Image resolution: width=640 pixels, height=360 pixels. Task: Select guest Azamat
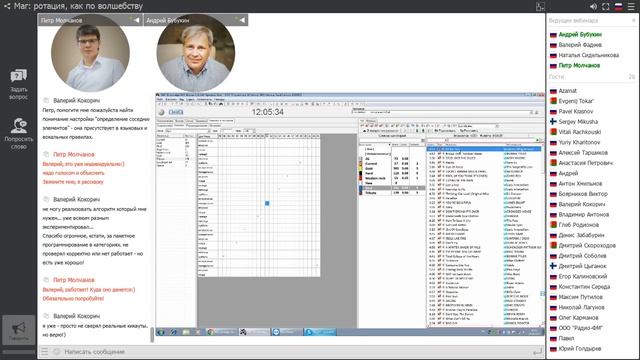click(x=567, y=91)
